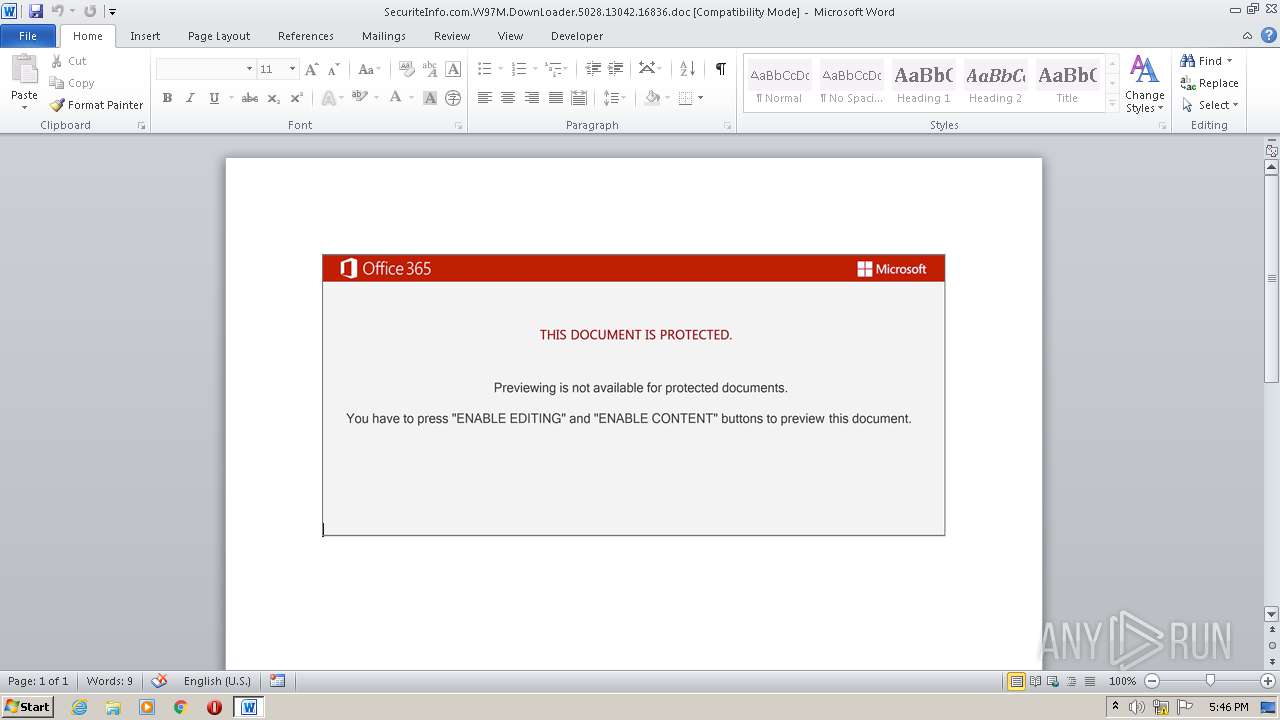This screenshot has height=720, width=1280.
Task: Switch to the Developer tab
Action: 577,36
